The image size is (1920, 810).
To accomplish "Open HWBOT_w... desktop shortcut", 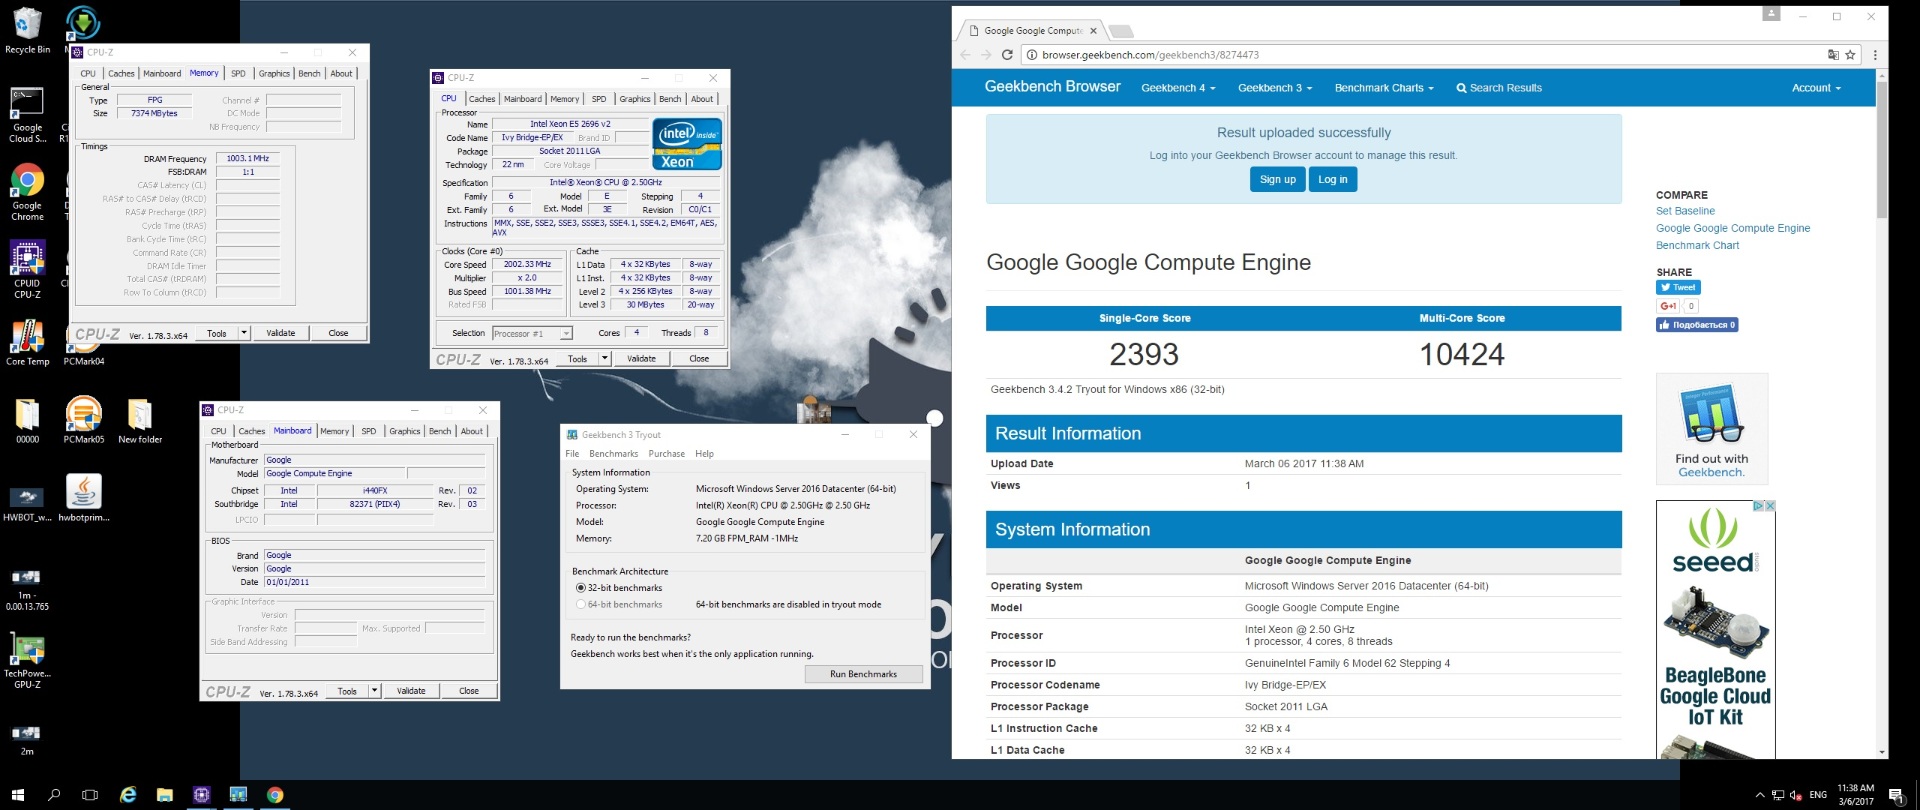I will [x=27, y=503].
